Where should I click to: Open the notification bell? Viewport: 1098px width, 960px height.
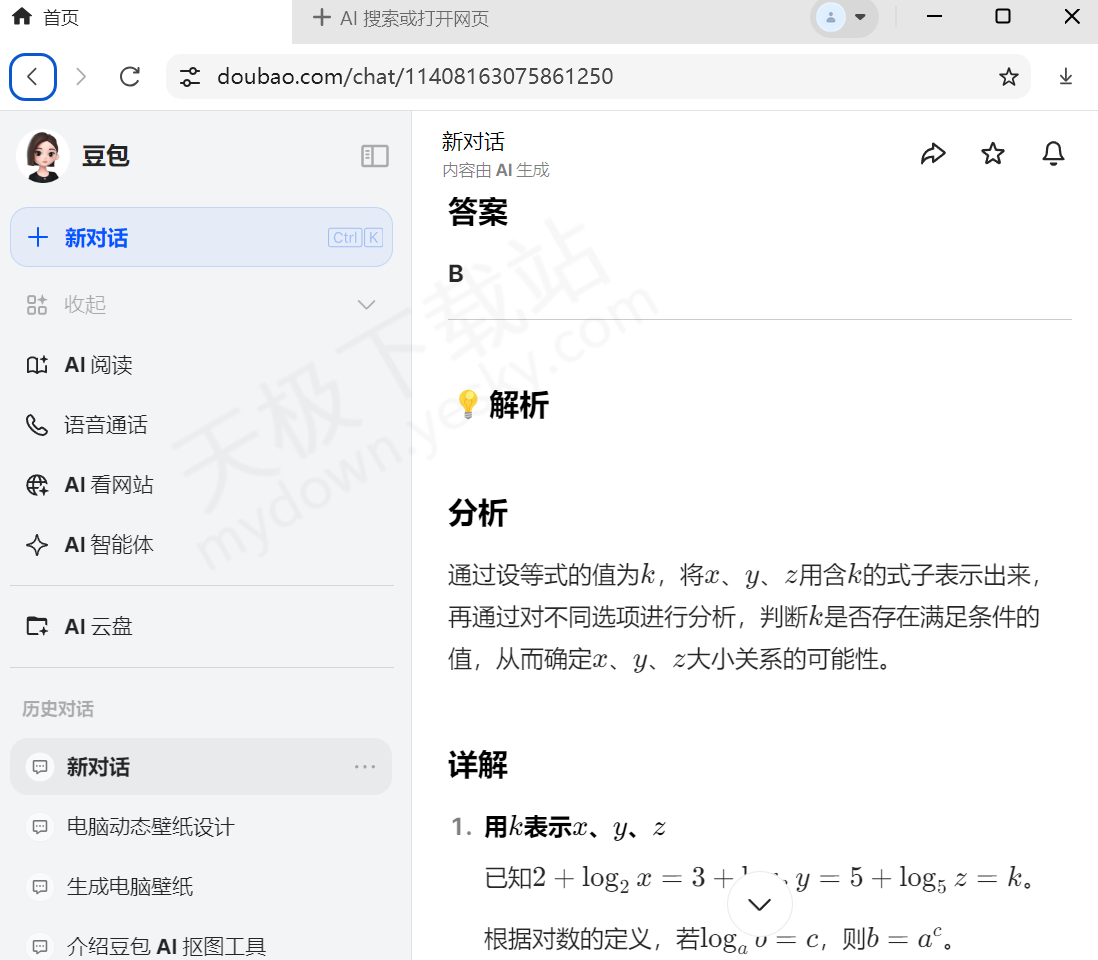point(1053,153)
